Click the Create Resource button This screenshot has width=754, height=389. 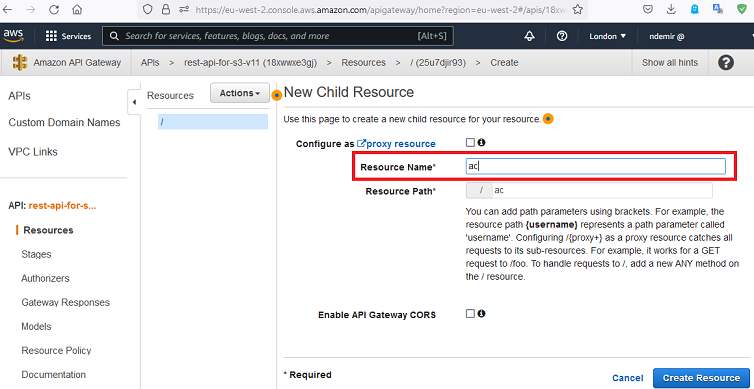point(701,378)
